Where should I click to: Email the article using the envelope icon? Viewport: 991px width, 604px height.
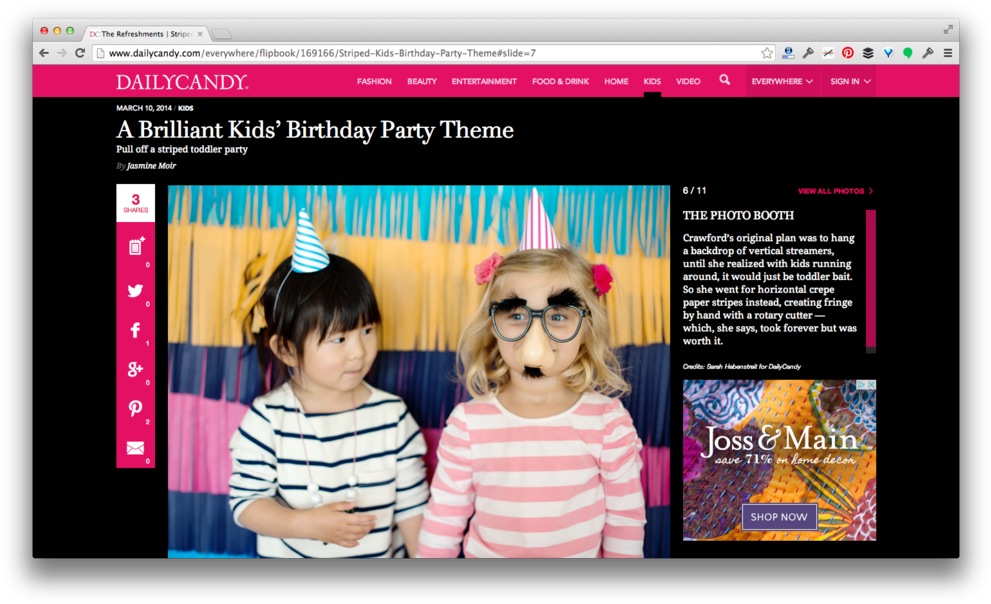134,446
